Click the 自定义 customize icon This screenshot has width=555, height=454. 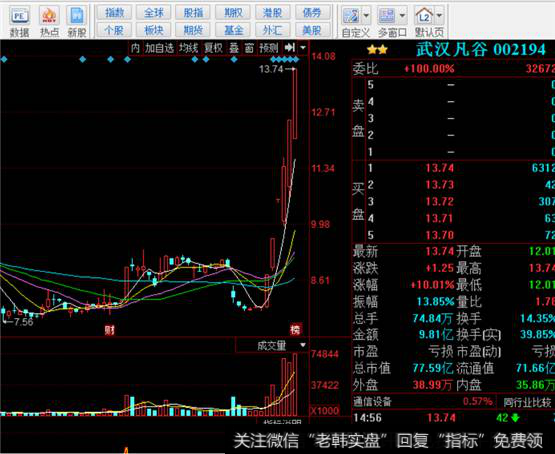click(350, 16)
